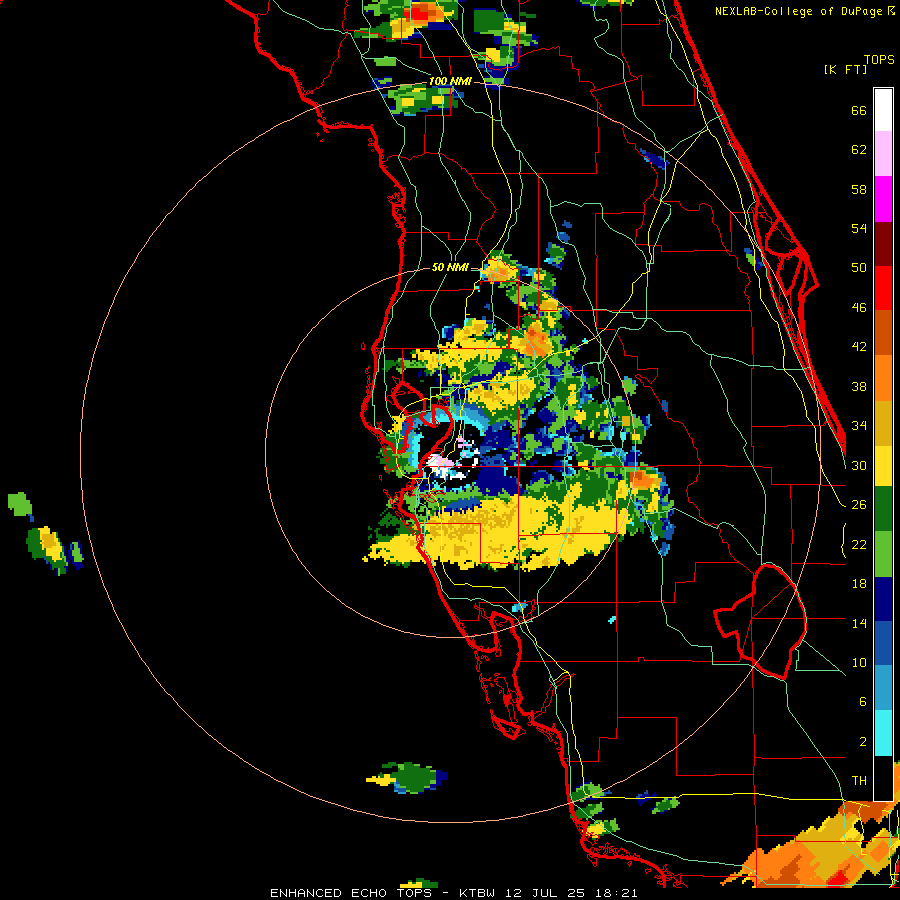Pick the navy blue legend swatch
This screenshot has width=900, height=900.
pos(883,599)
